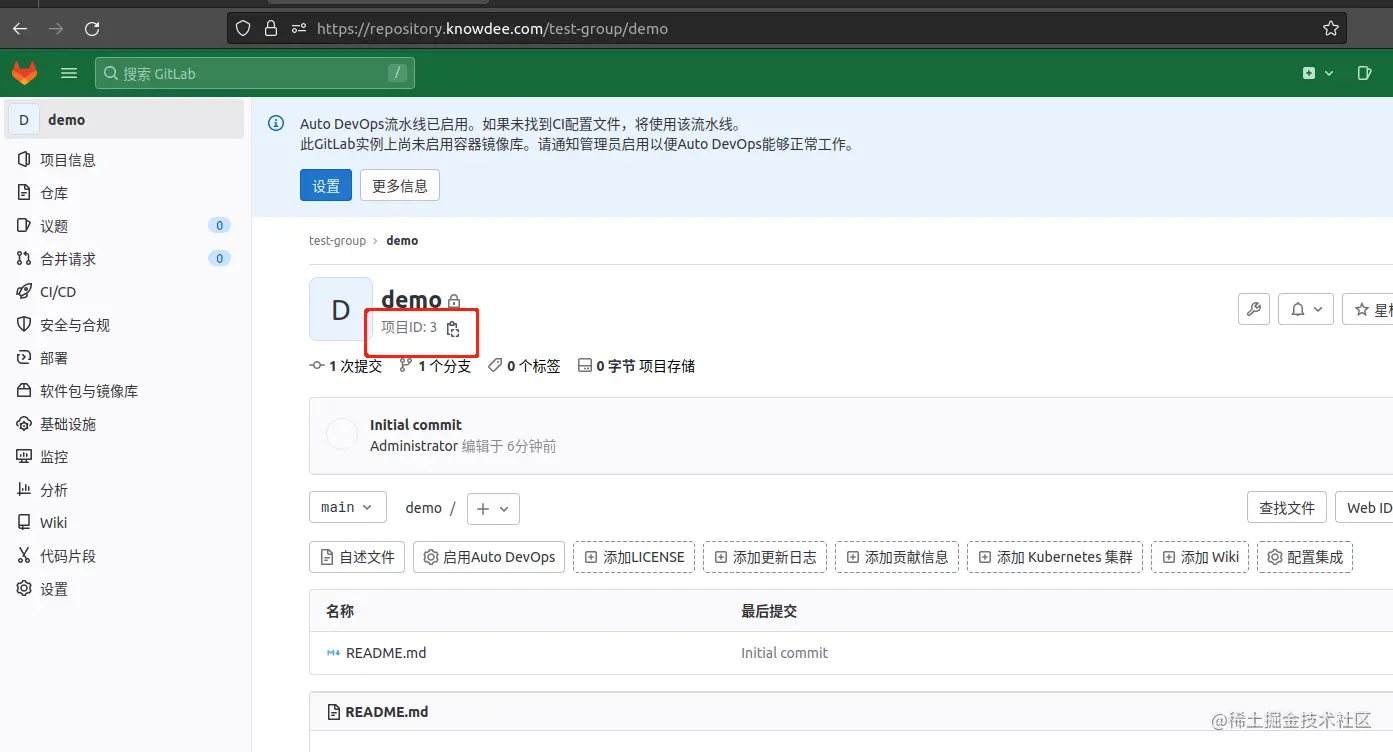This screenshot has height=752, width=1393.
Task: Open 设置 in the sidebar
Action: point(125,589)
